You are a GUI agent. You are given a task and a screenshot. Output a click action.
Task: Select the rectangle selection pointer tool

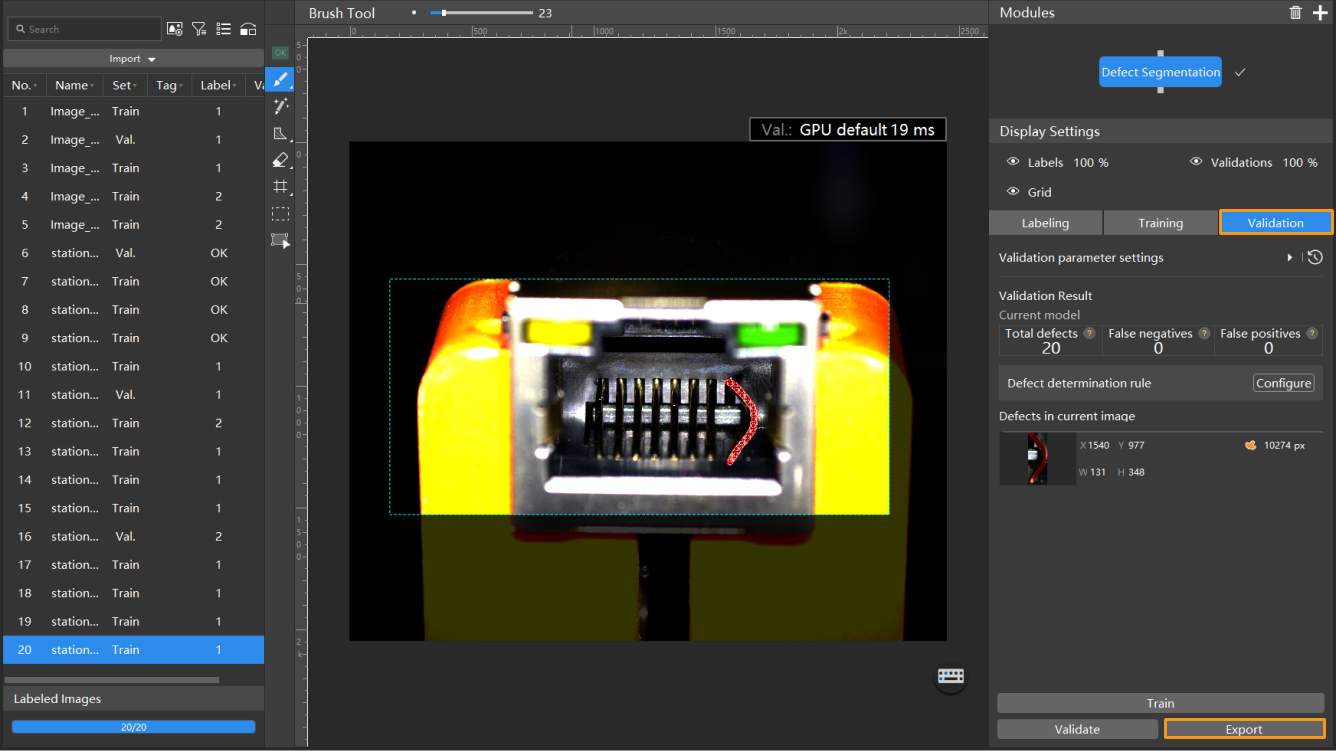tap(280, 241)
